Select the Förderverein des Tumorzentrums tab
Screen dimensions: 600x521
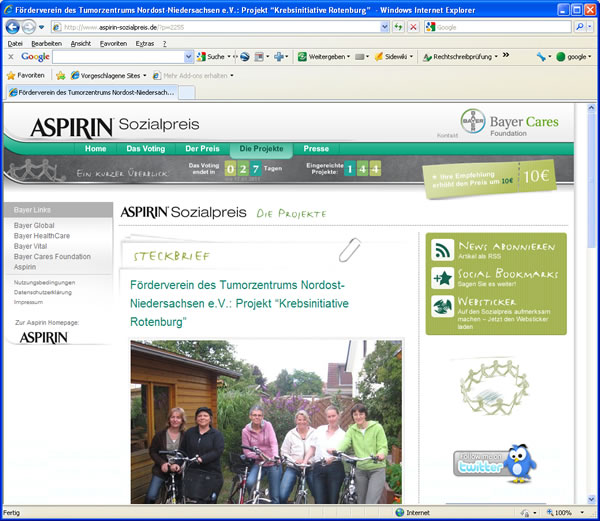tap(92, 92)
